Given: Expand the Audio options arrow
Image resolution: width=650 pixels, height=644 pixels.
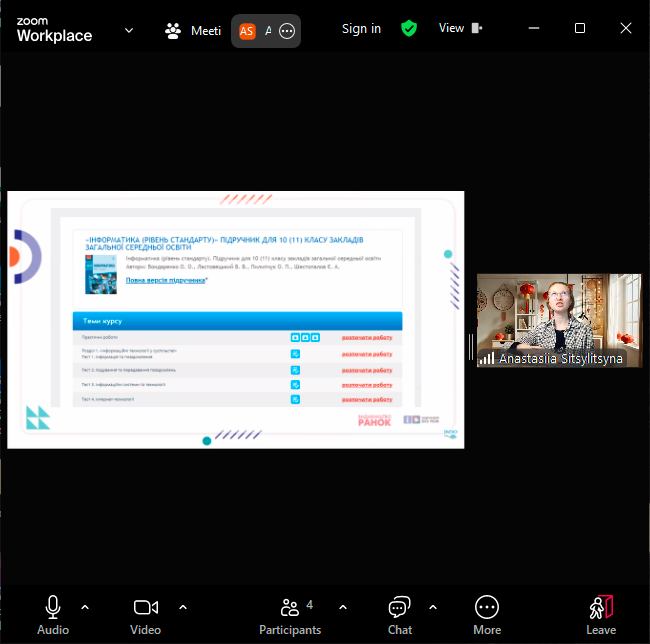Looking at the screenshot, I should (x=85, y=606).
